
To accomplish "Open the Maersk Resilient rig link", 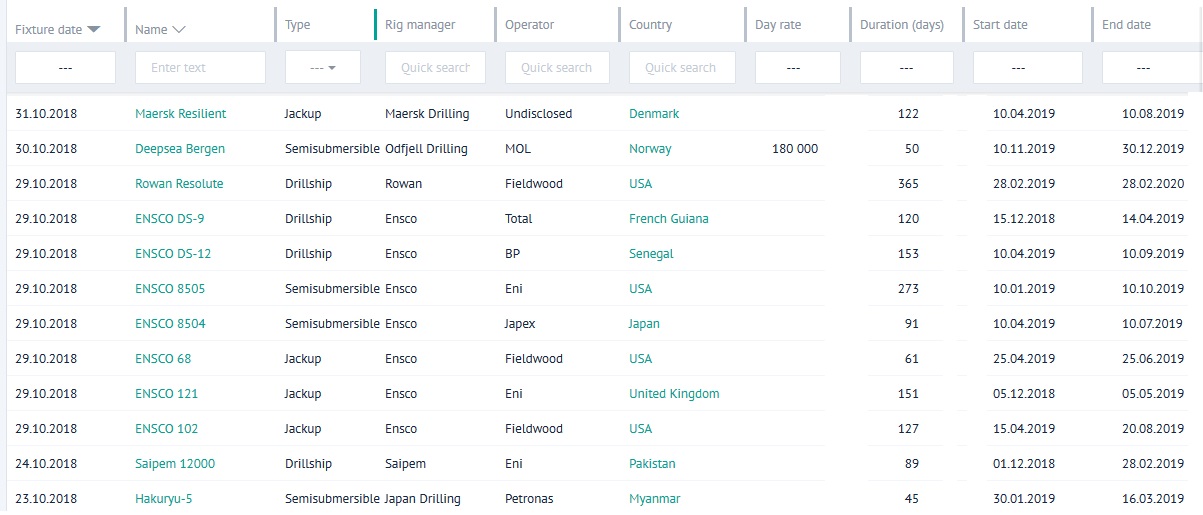I will pyautogui.click(x=180, y=114).
